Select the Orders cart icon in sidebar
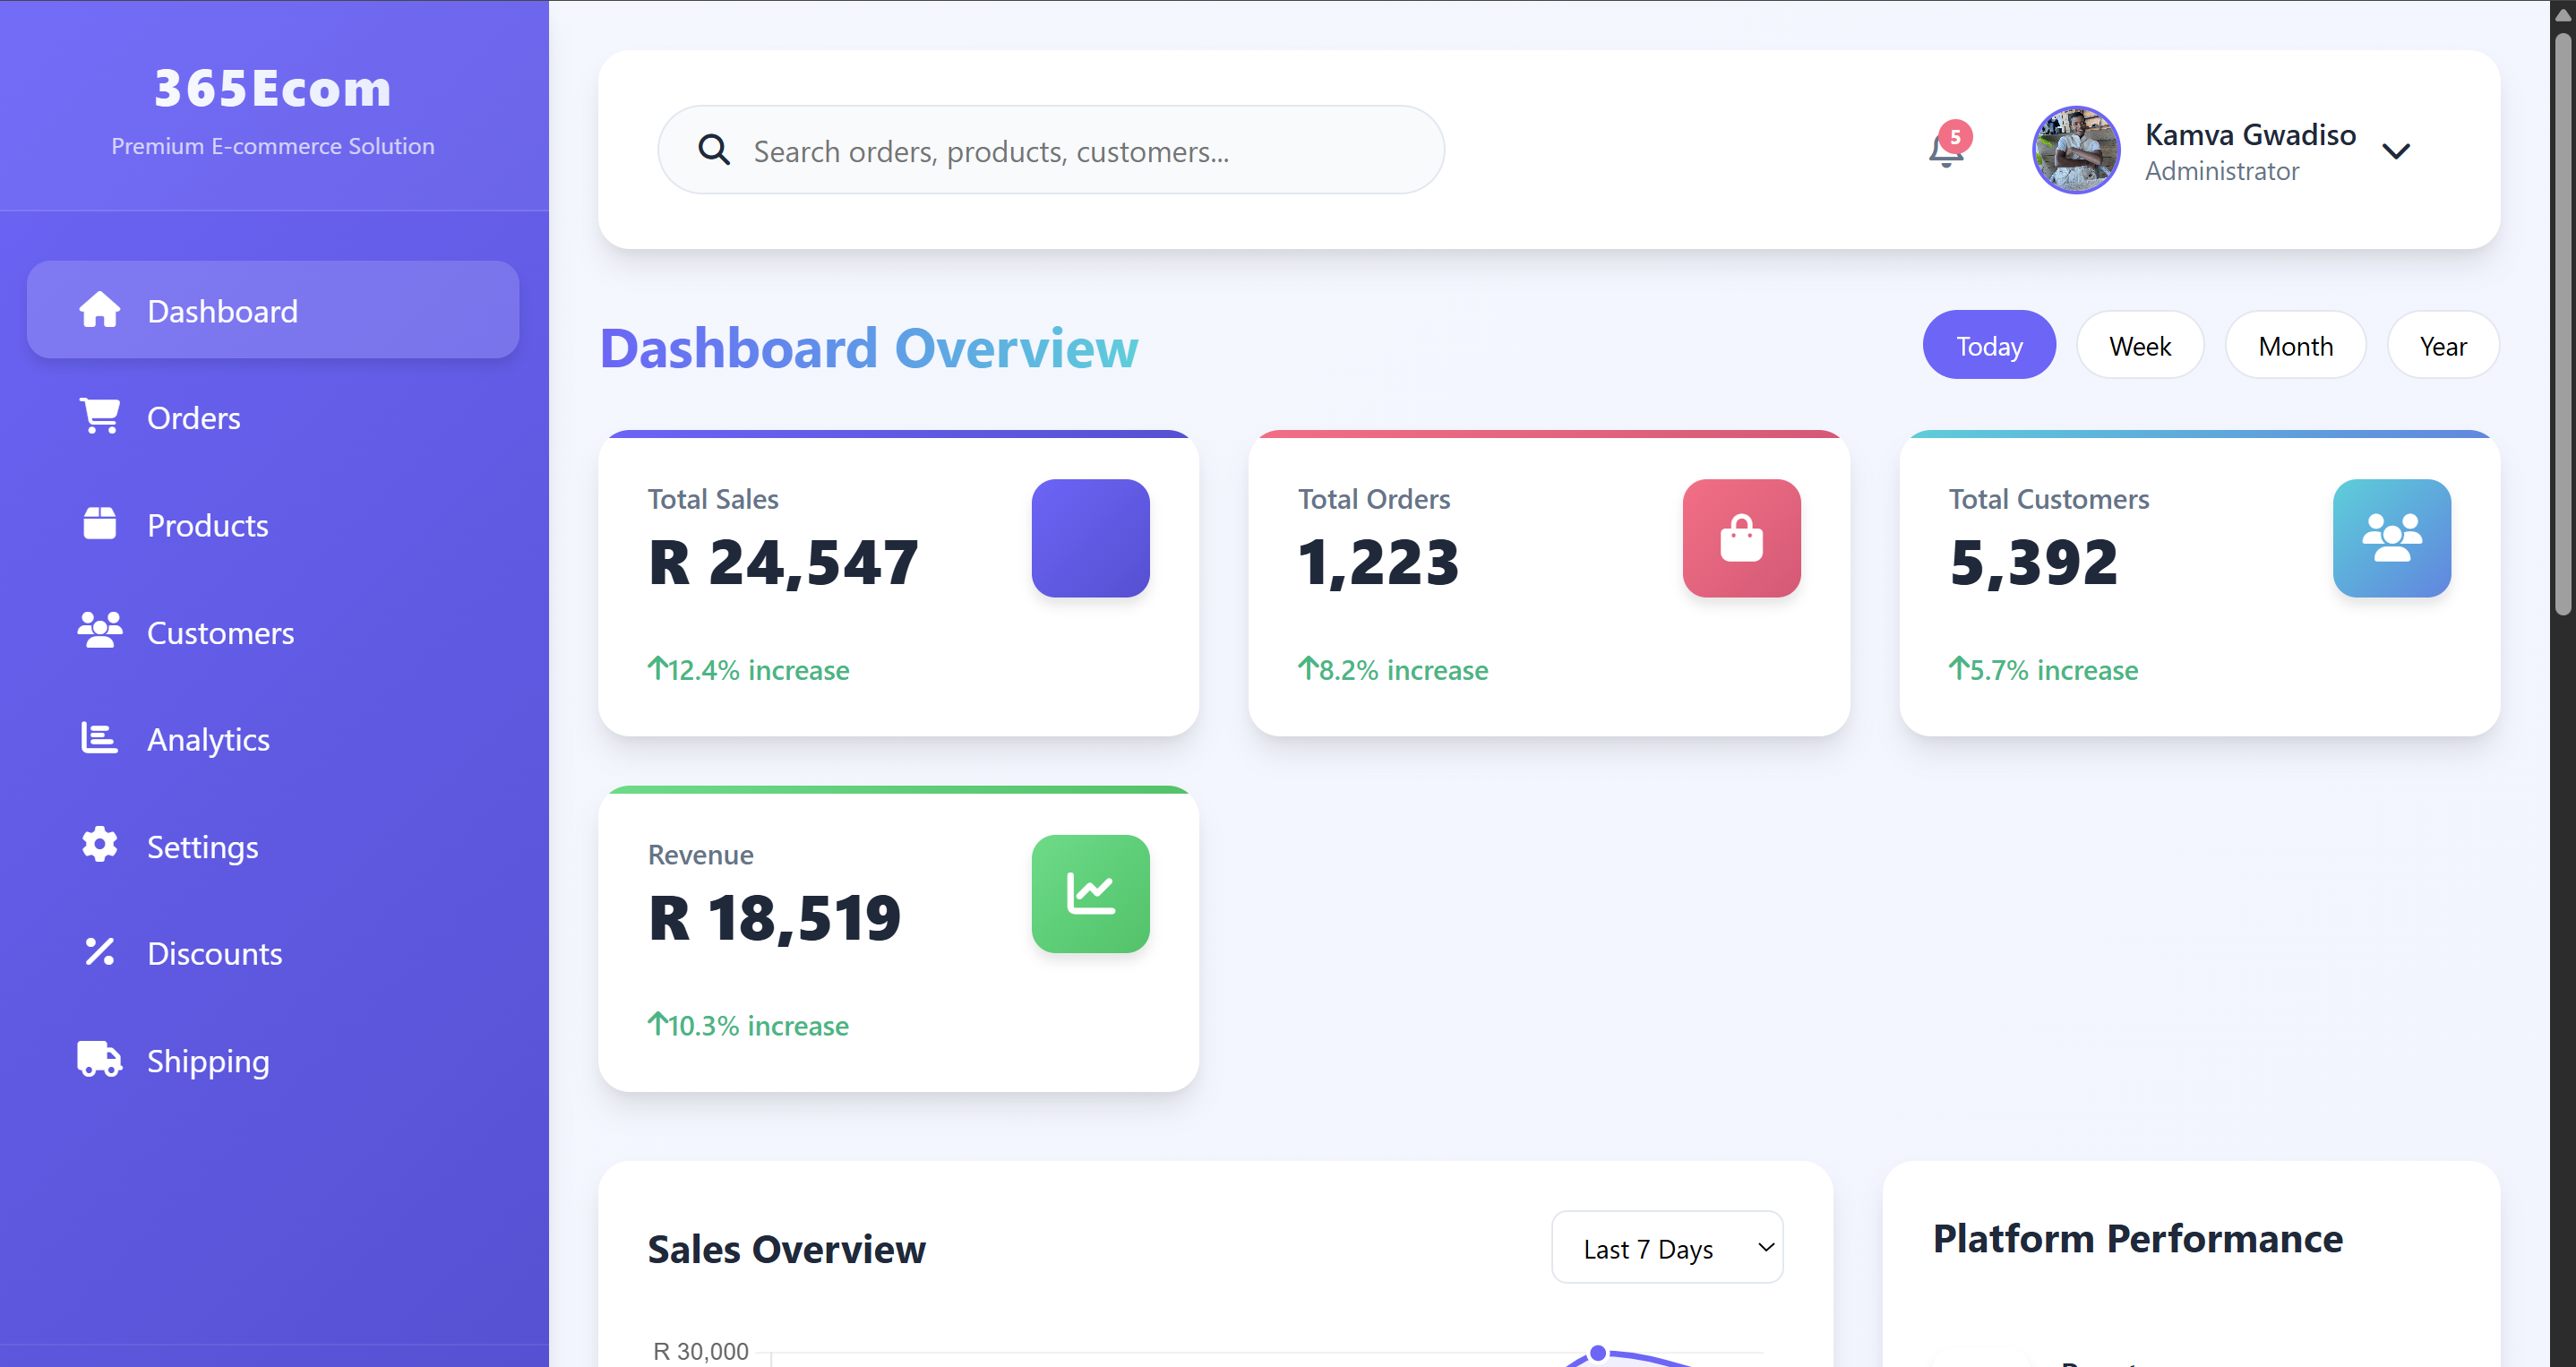Screen dimensions: 2576x1367 tap(99, 416)
